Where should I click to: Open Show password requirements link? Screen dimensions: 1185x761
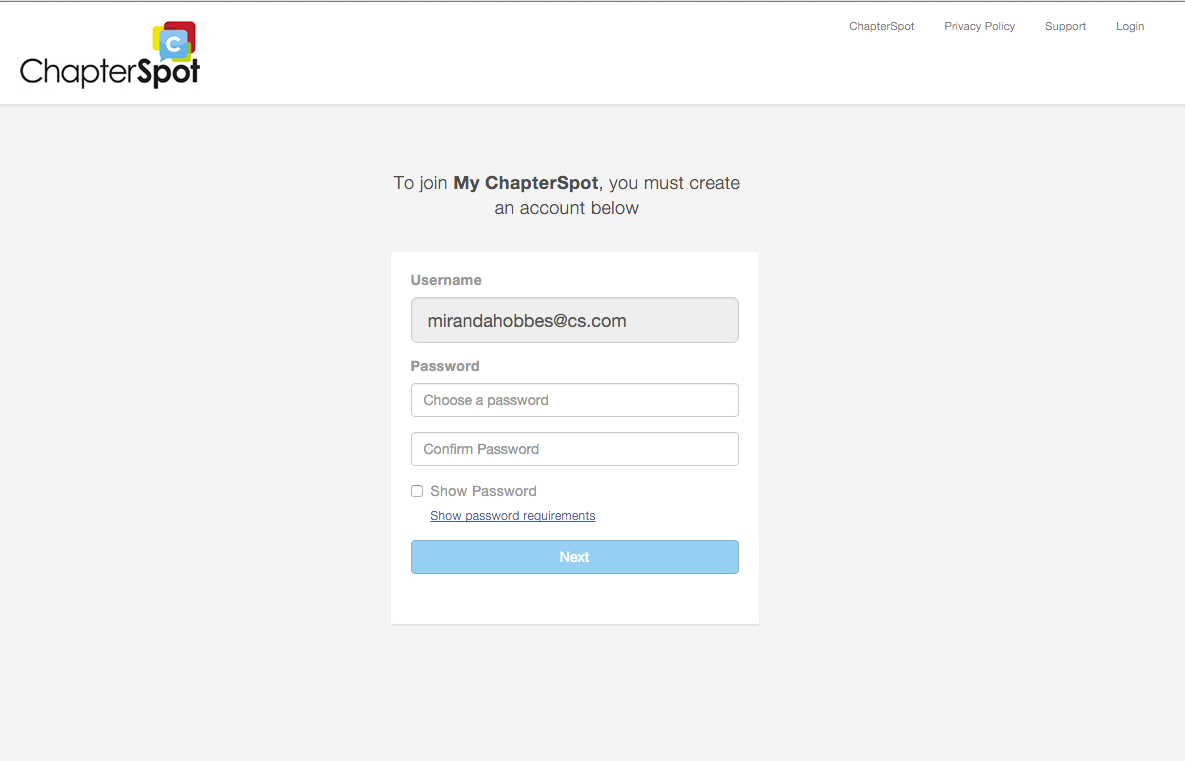click(x=512, y=515)
